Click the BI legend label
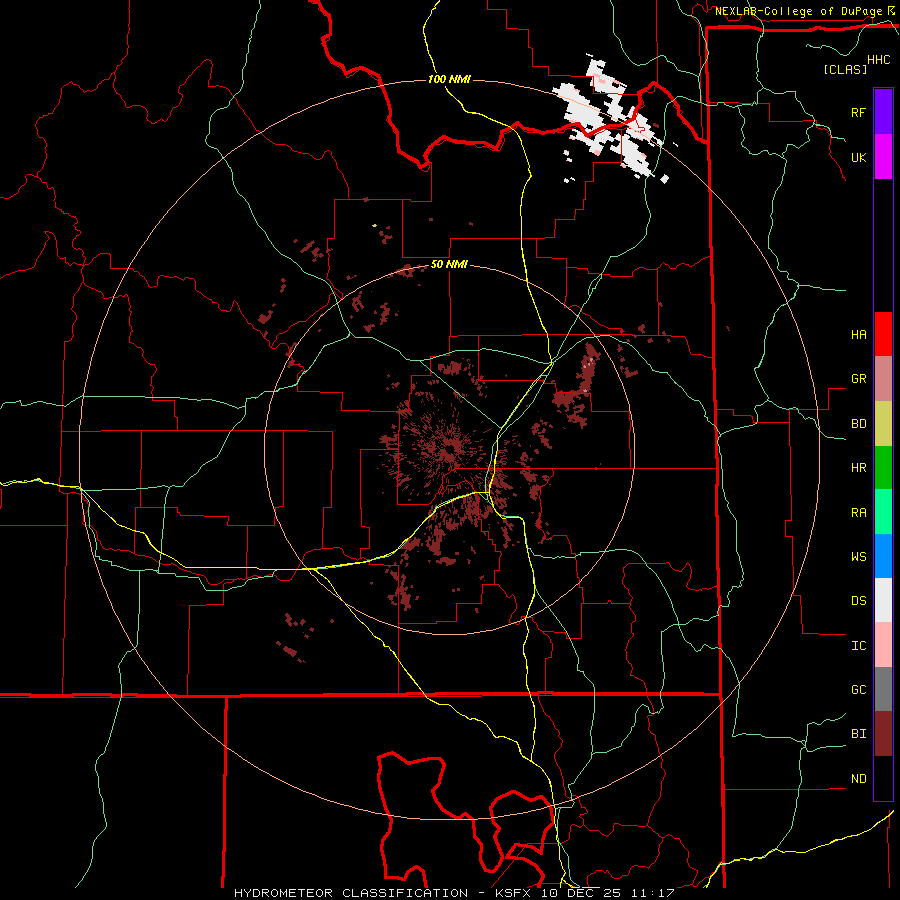The height and width of the screenshot is (900, 900). [x=858, y=734]
